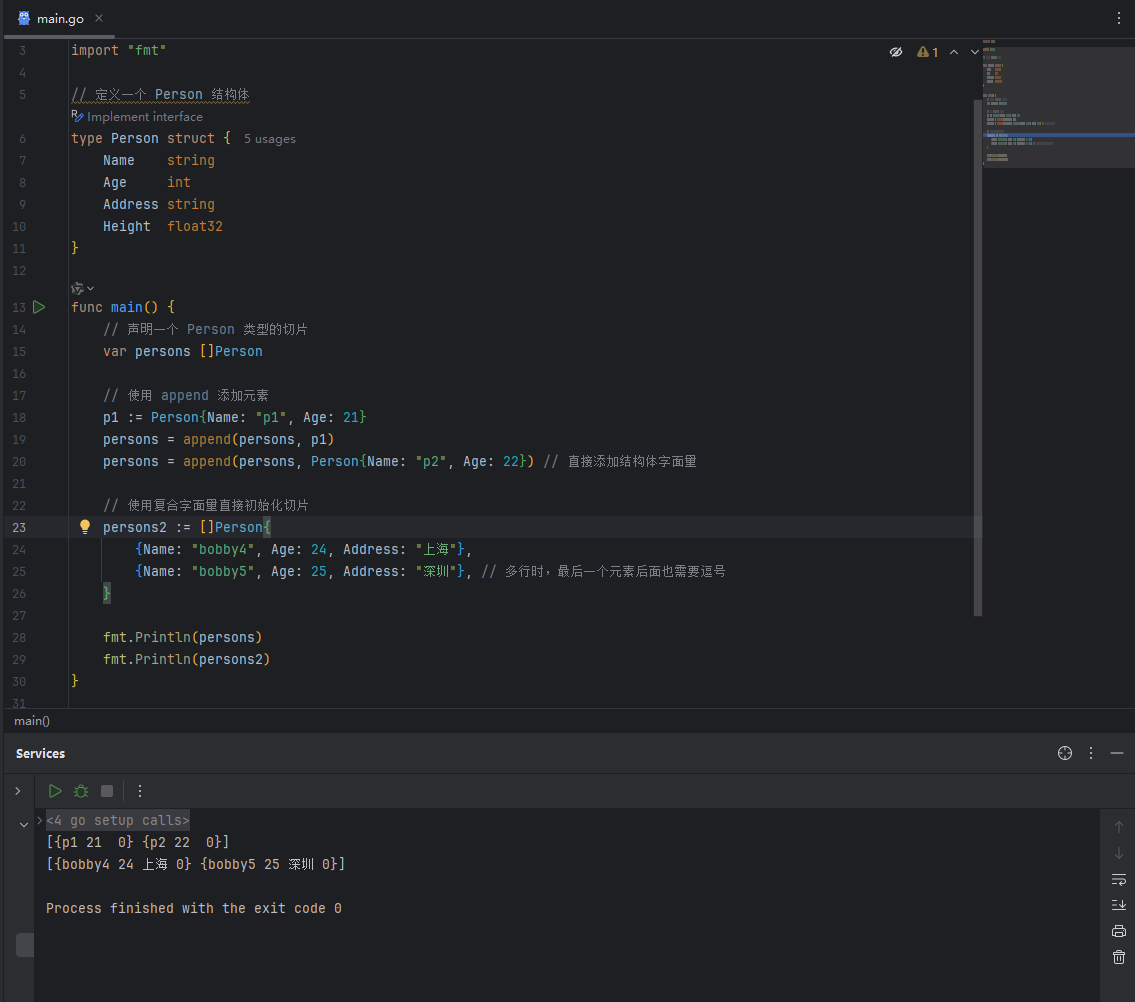Click 'var persons []Person' declaration
Screen dimensions: 1135x1002
click(x=182, y=351)
